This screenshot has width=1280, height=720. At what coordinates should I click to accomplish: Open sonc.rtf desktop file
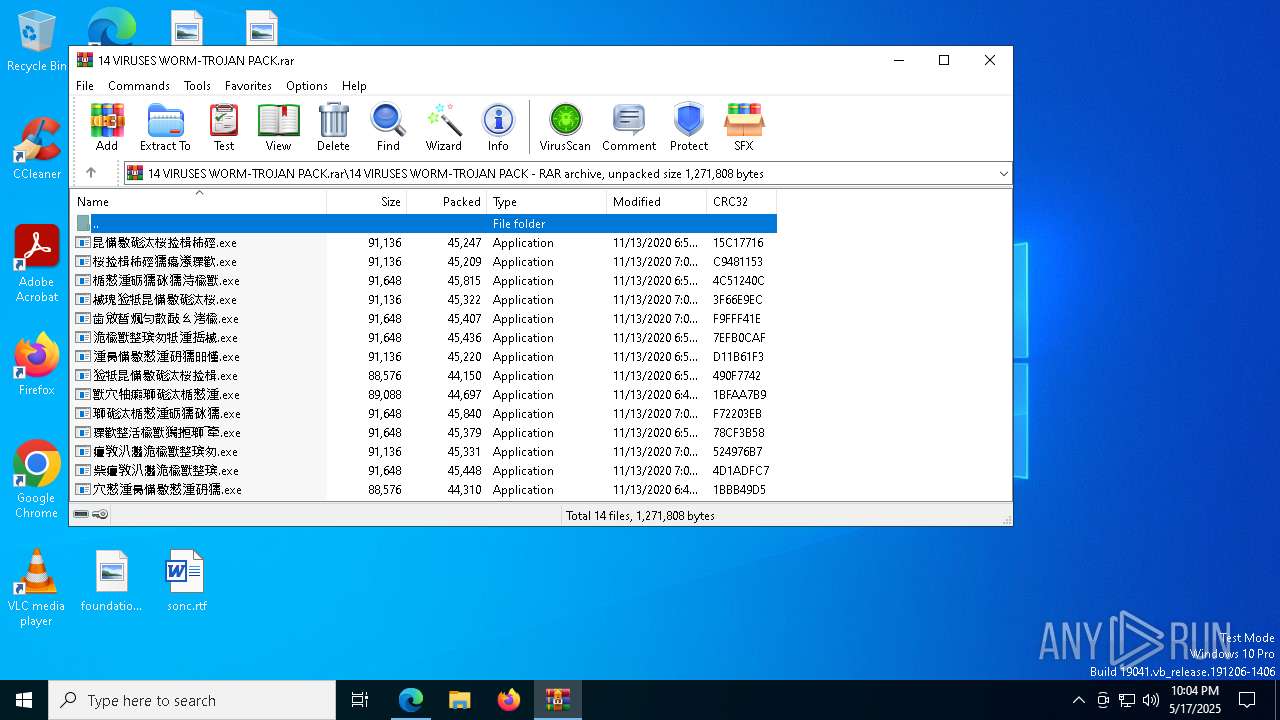[x=186, y=580]
